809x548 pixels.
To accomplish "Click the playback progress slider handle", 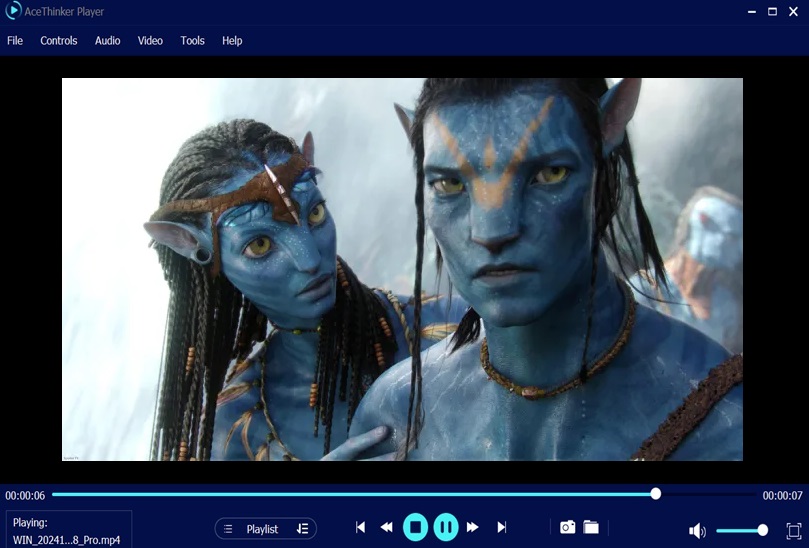I will click(x=656, y=494).
